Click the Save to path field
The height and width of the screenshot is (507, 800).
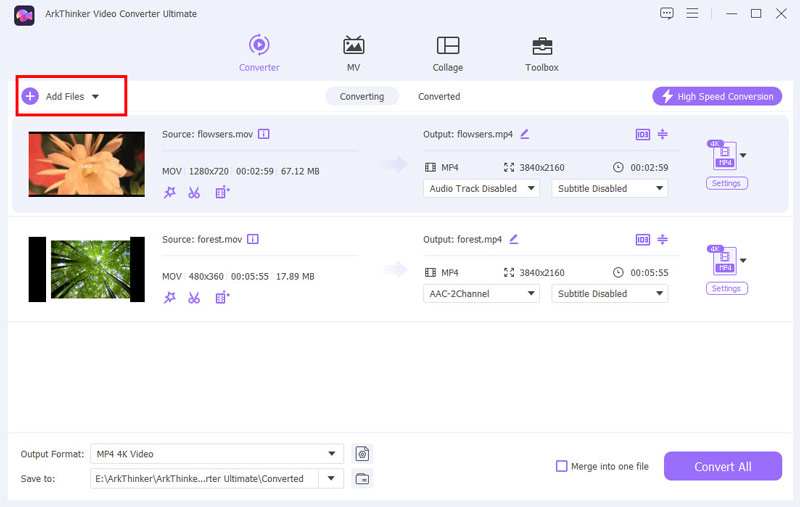coord(204,478)
